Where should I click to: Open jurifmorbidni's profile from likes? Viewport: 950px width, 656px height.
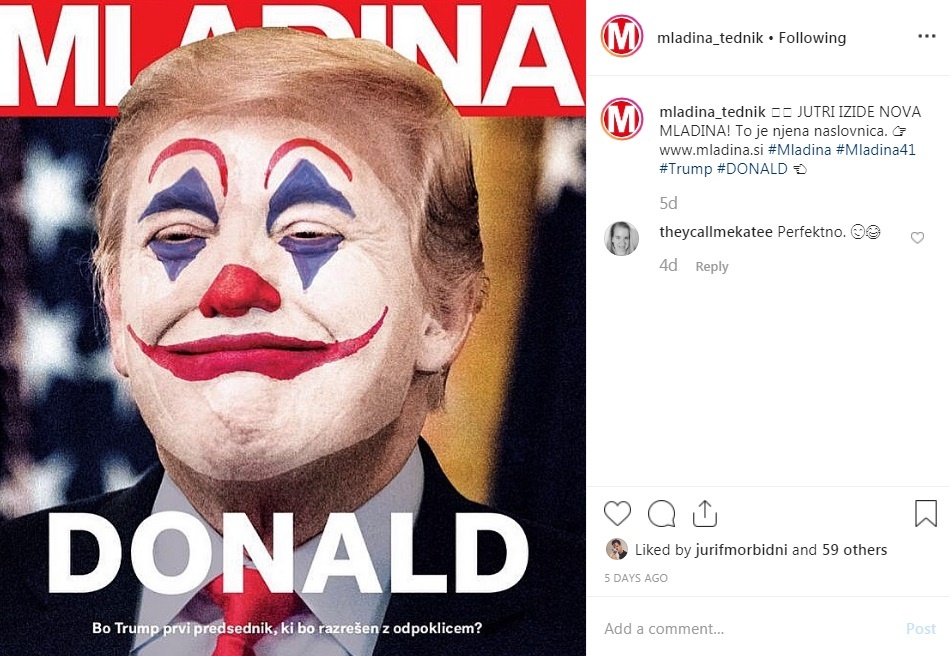(x=740, y=549)
